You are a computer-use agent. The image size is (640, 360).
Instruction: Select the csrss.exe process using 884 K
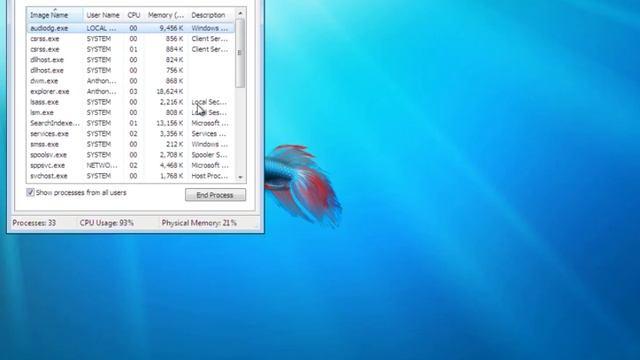pos(131,49)
